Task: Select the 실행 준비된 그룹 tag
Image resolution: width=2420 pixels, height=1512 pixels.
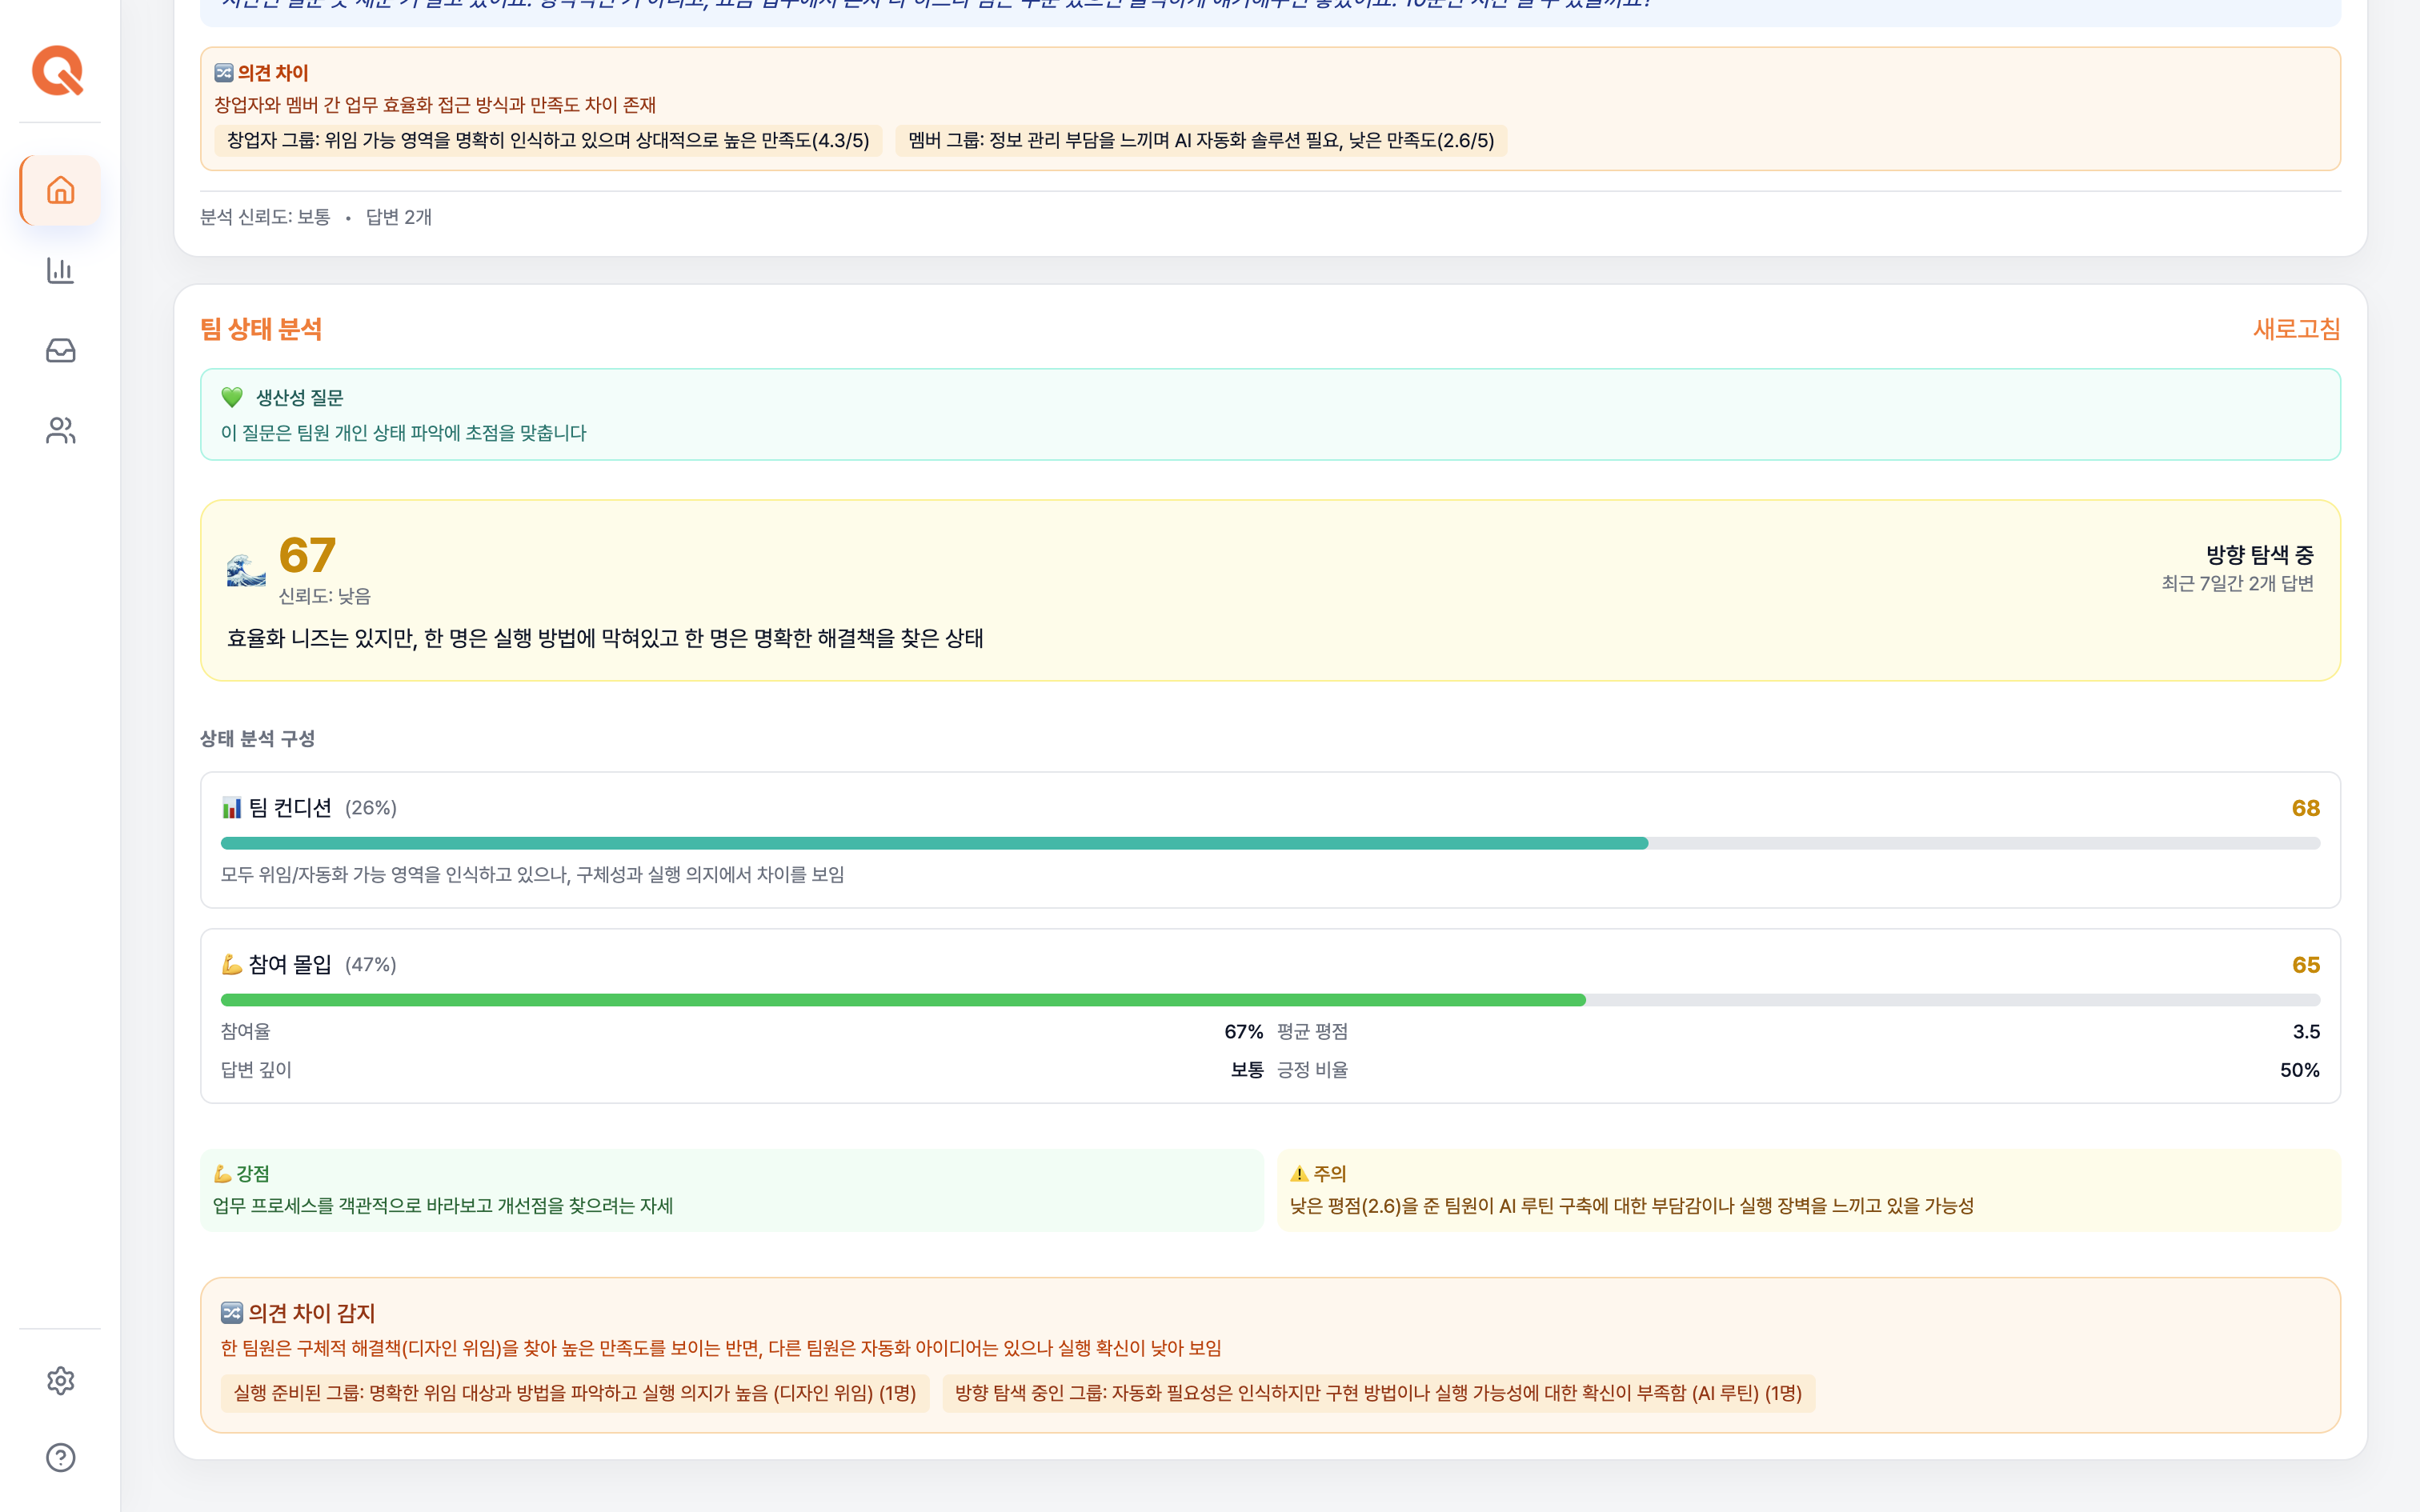Action: click(x=574, y=1393)
